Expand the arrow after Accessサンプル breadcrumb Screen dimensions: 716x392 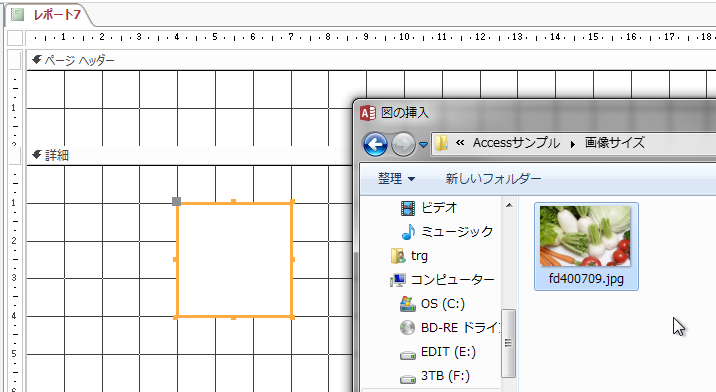(x=573, y=144)
